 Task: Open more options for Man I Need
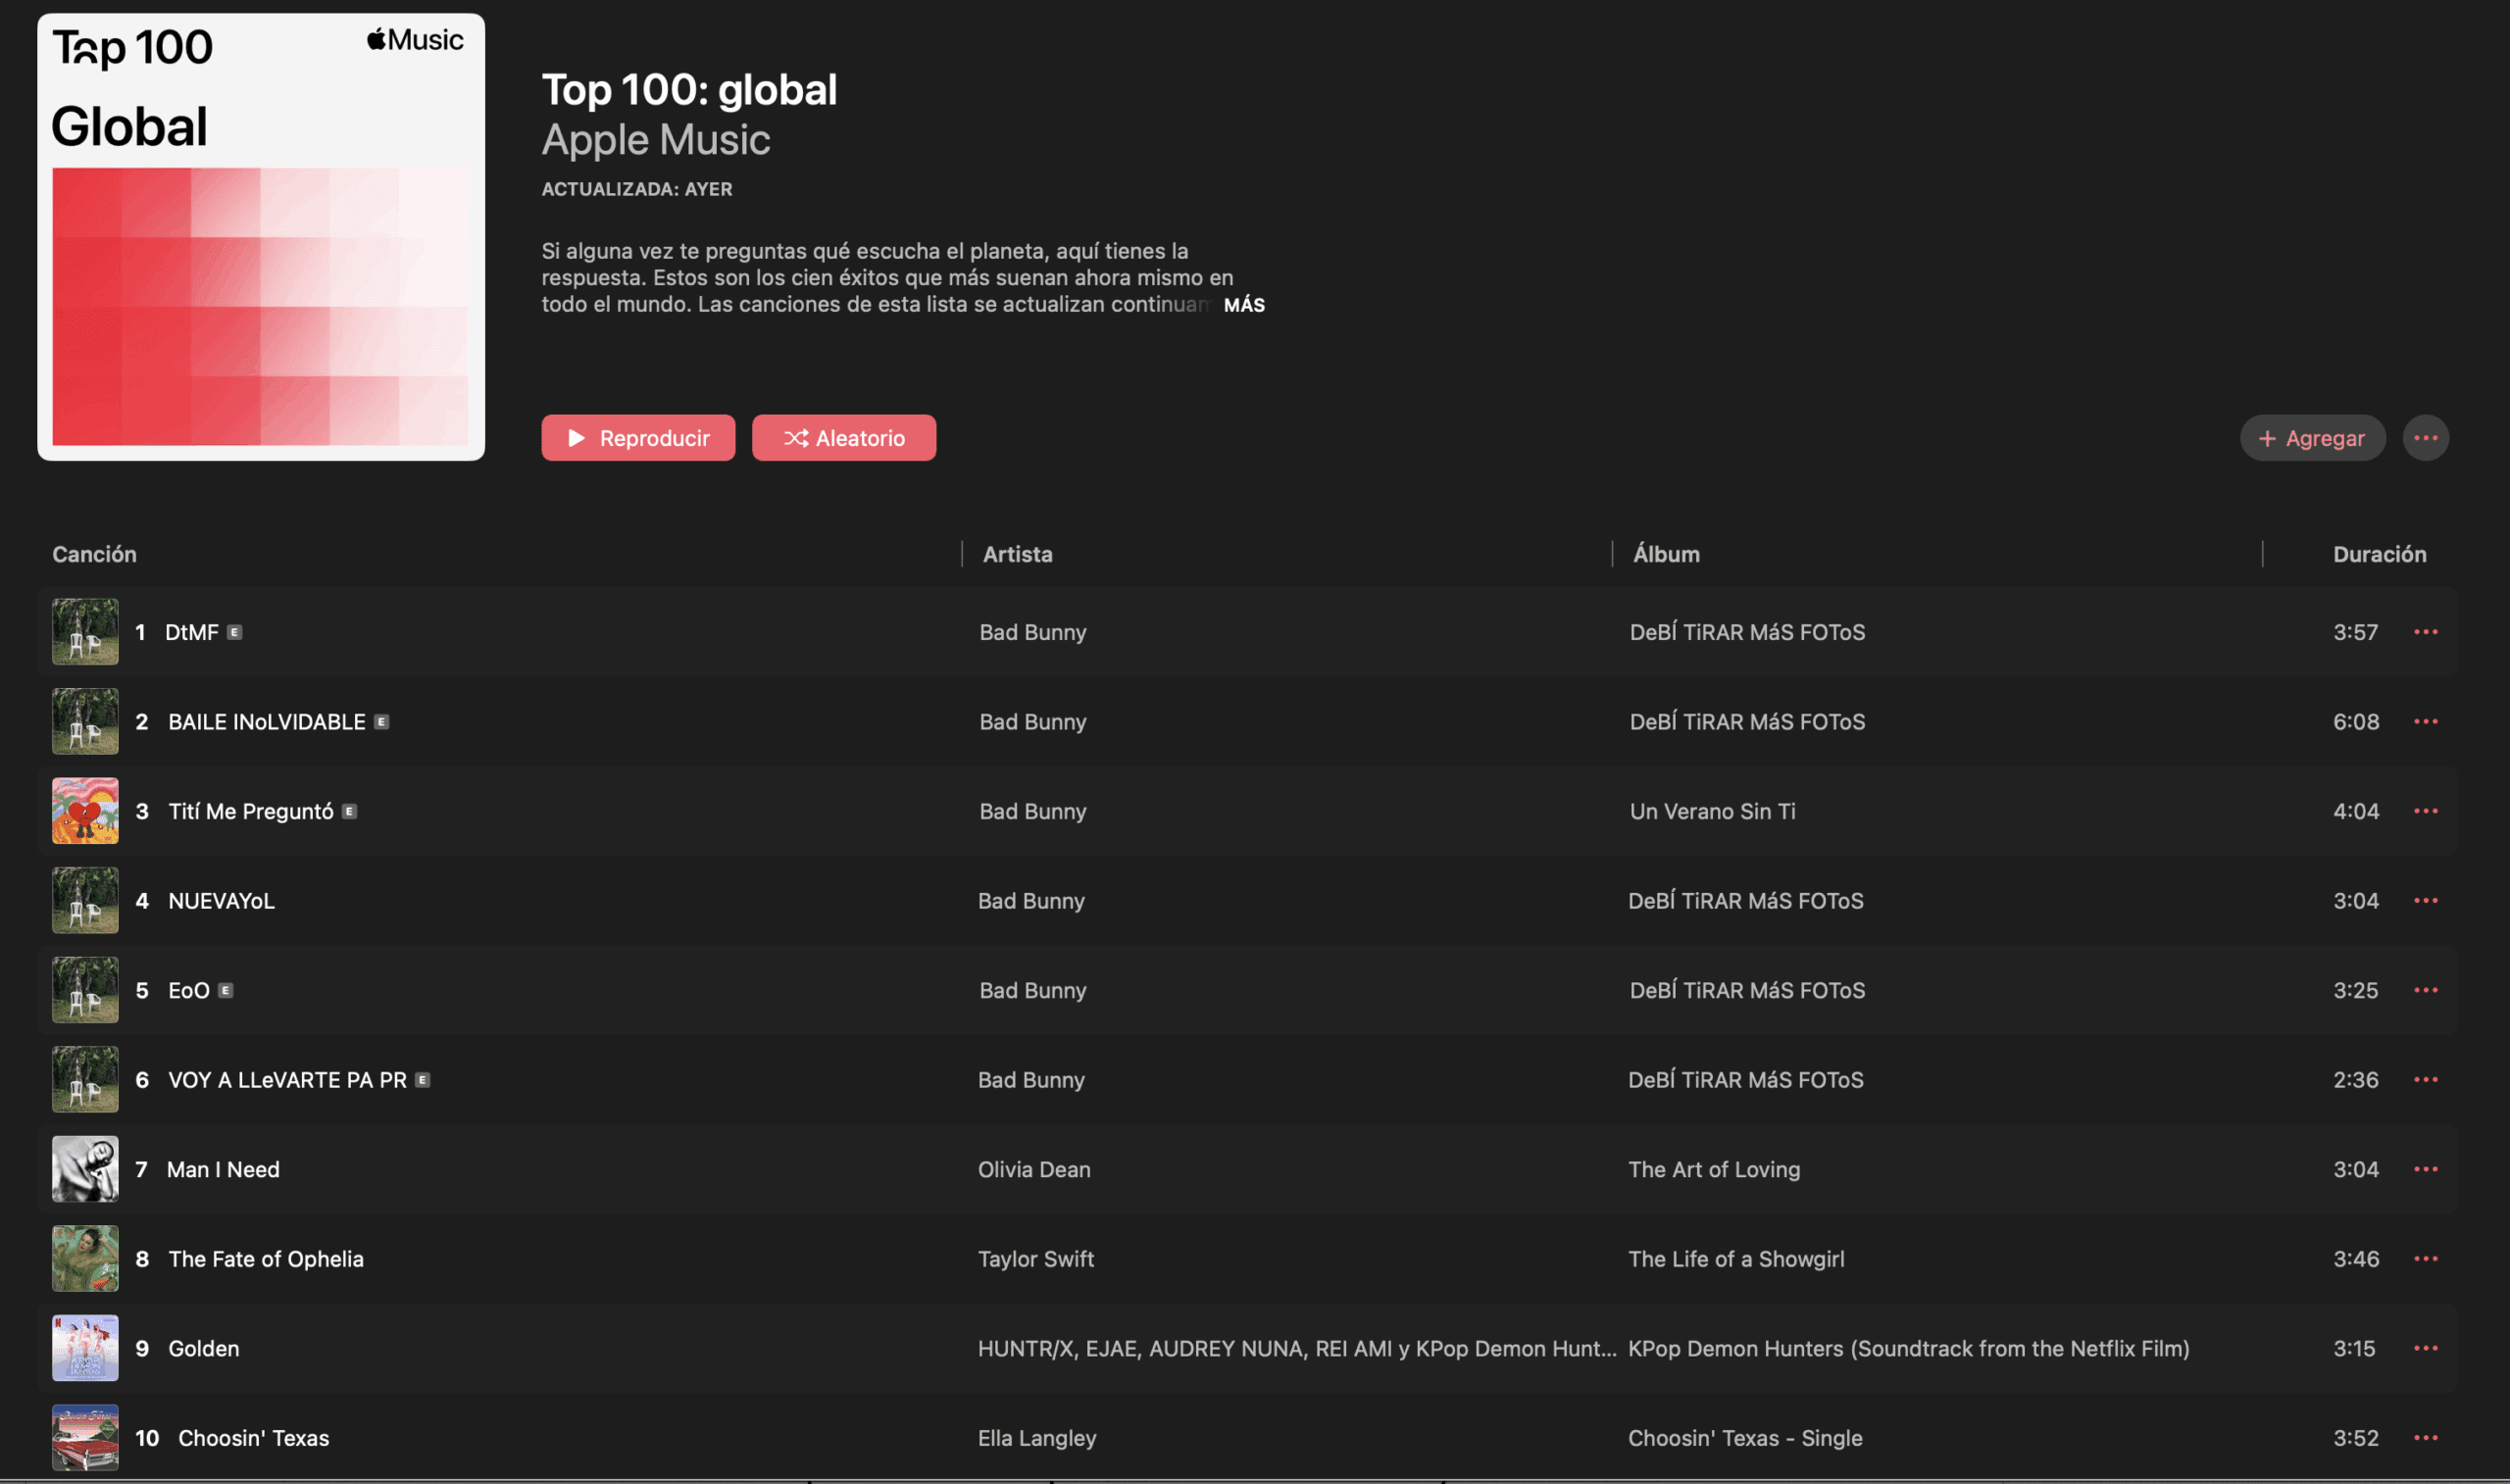click(x=2425, y=1169)
